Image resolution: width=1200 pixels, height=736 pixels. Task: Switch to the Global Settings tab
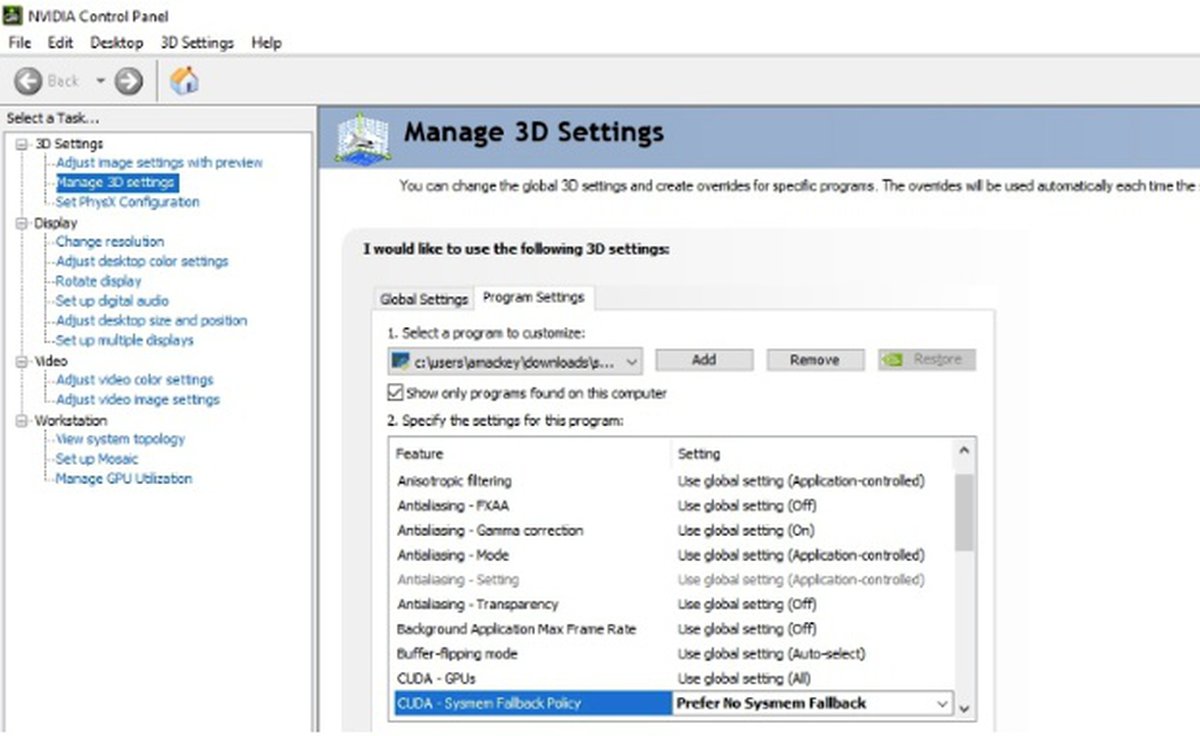point(423,299)
